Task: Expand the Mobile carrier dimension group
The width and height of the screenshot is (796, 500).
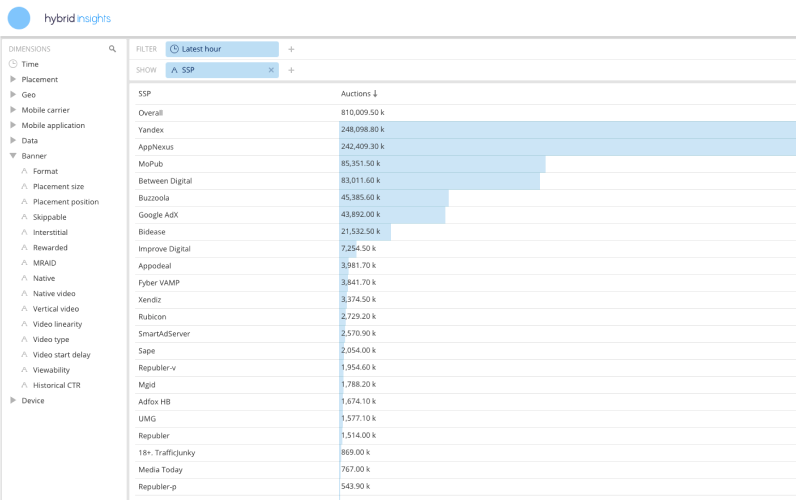Action: [x=13, y=110]
